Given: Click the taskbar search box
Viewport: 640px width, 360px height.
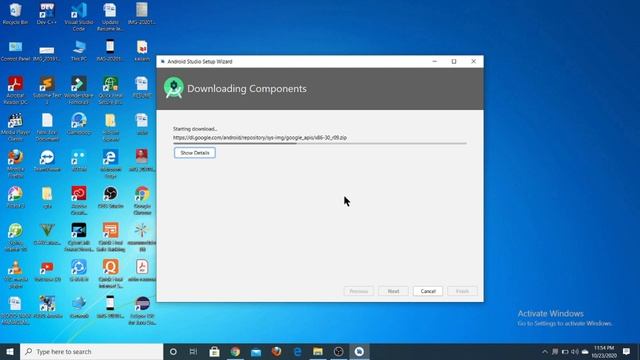Looking at the screenshot, I should point(91,351).
